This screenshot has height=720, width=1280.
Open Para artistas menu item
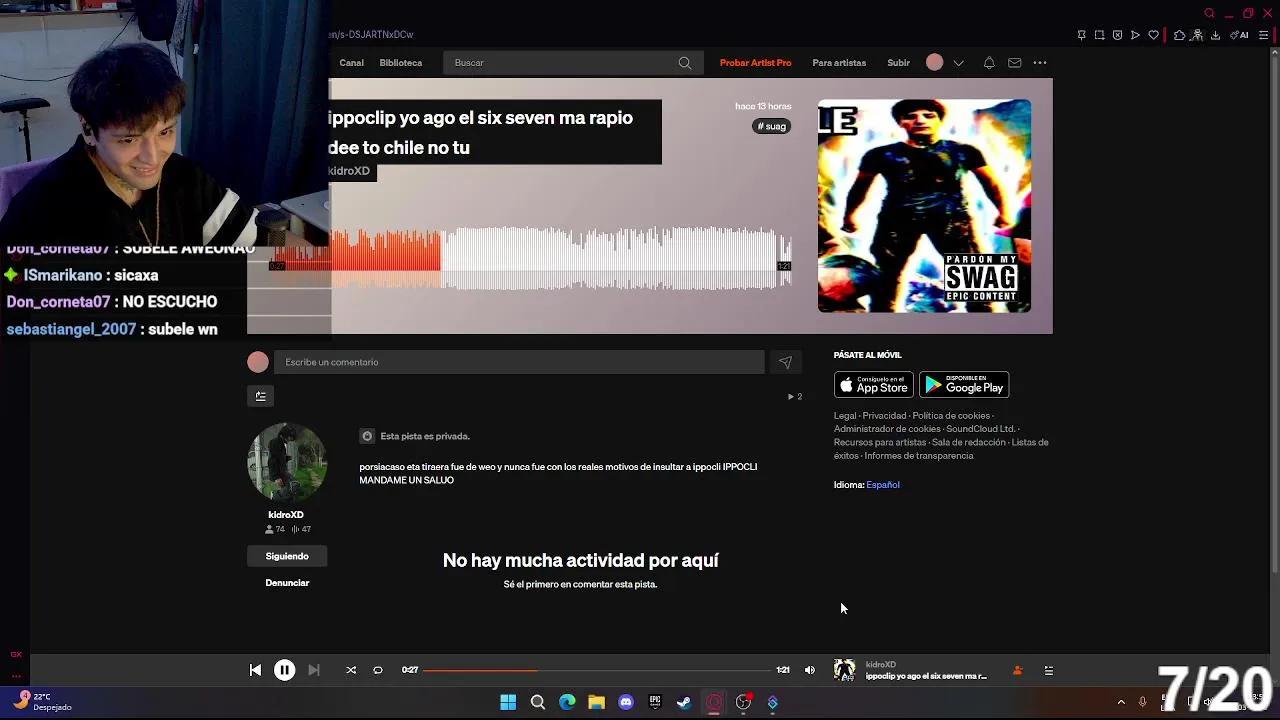click(x=839, y=63)
